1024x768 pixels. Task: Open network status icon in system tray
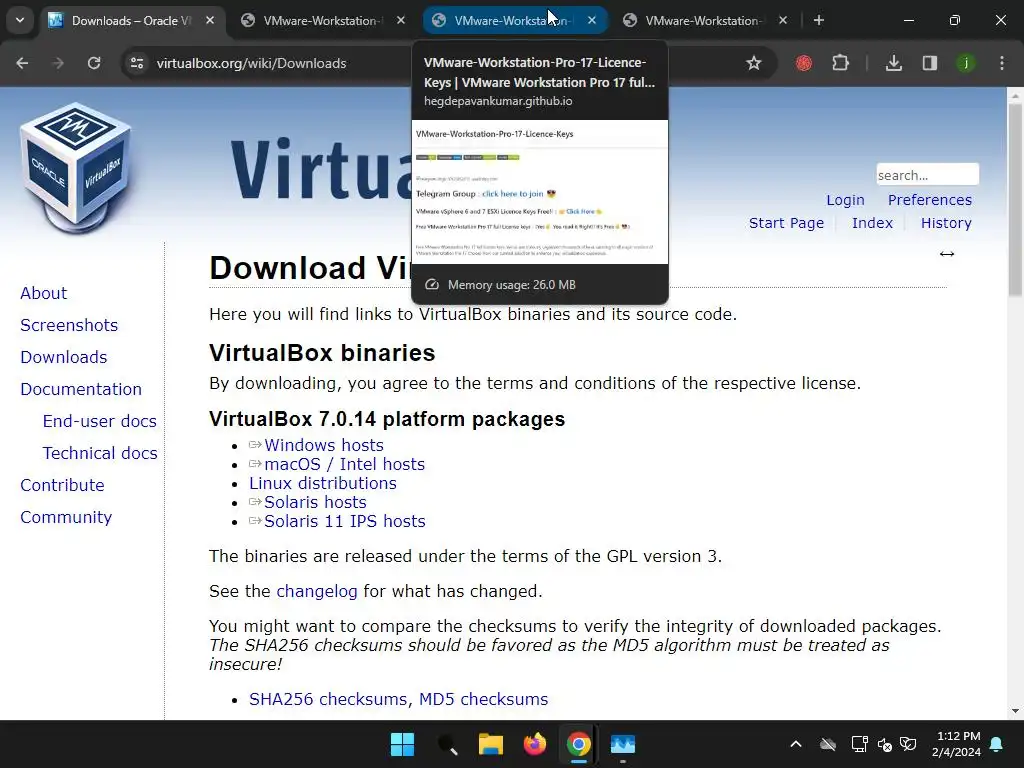pyautogui.click(x=859, y=744)
